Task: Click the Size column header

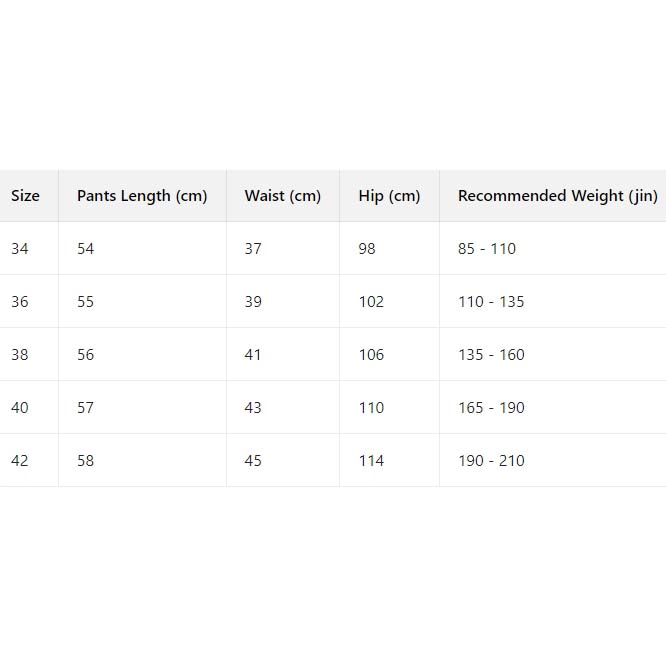Action: 25,196
